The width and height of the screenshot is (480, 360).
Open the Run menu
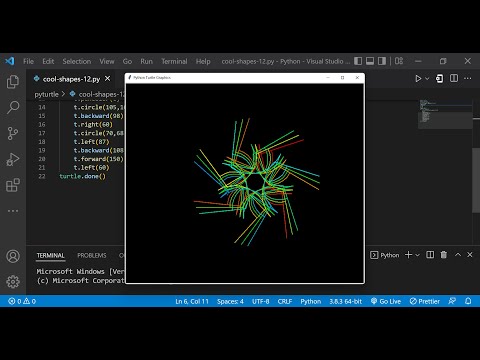point(146,61)
